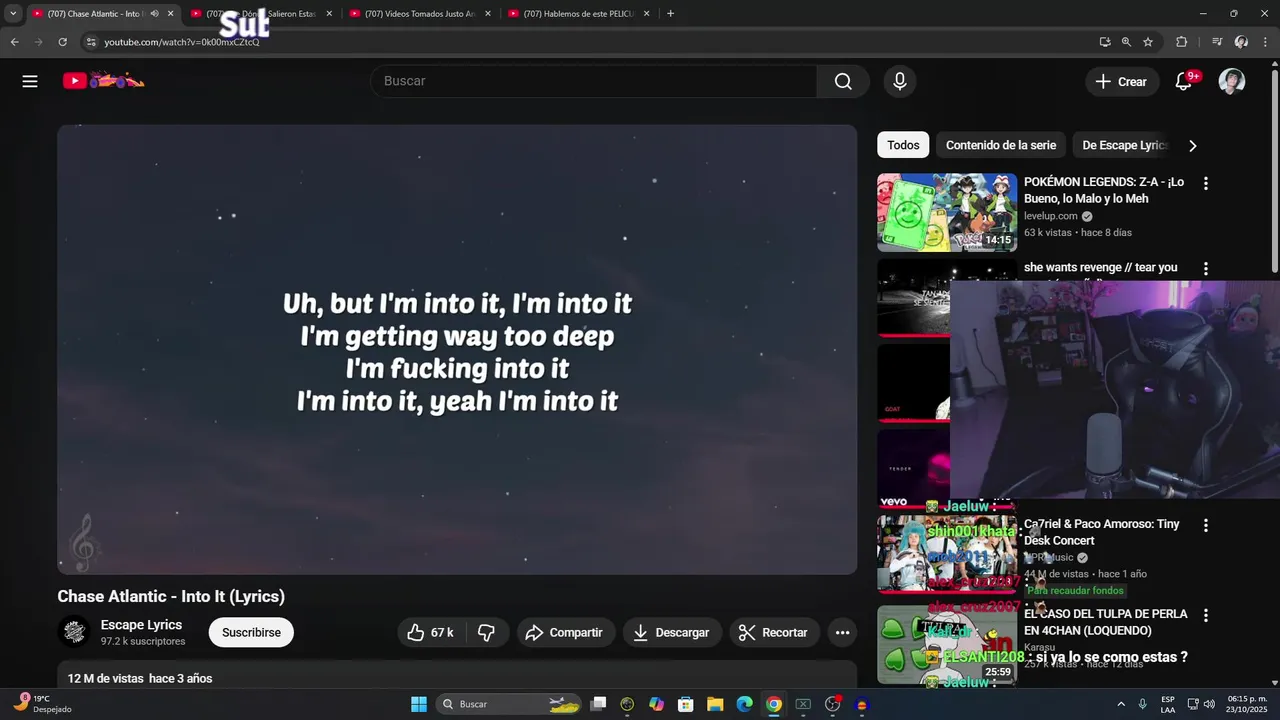Open options for Ca7riel & Paco Amoroso video
The image size is (1280, 720).
click(1206, 525)
